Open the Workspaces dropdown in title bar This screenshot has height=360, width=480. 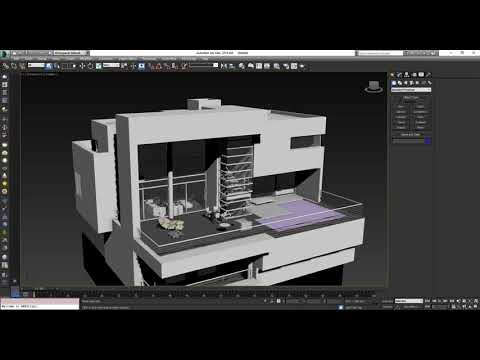71,53
